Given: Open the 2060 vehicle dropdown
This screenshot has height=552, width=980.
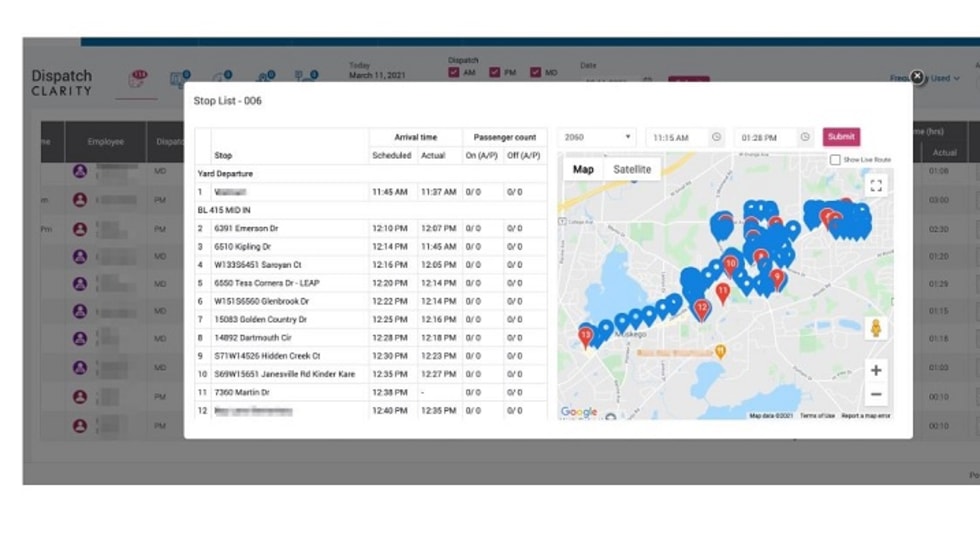Looking at the screenshot, I should pos(597,137).
